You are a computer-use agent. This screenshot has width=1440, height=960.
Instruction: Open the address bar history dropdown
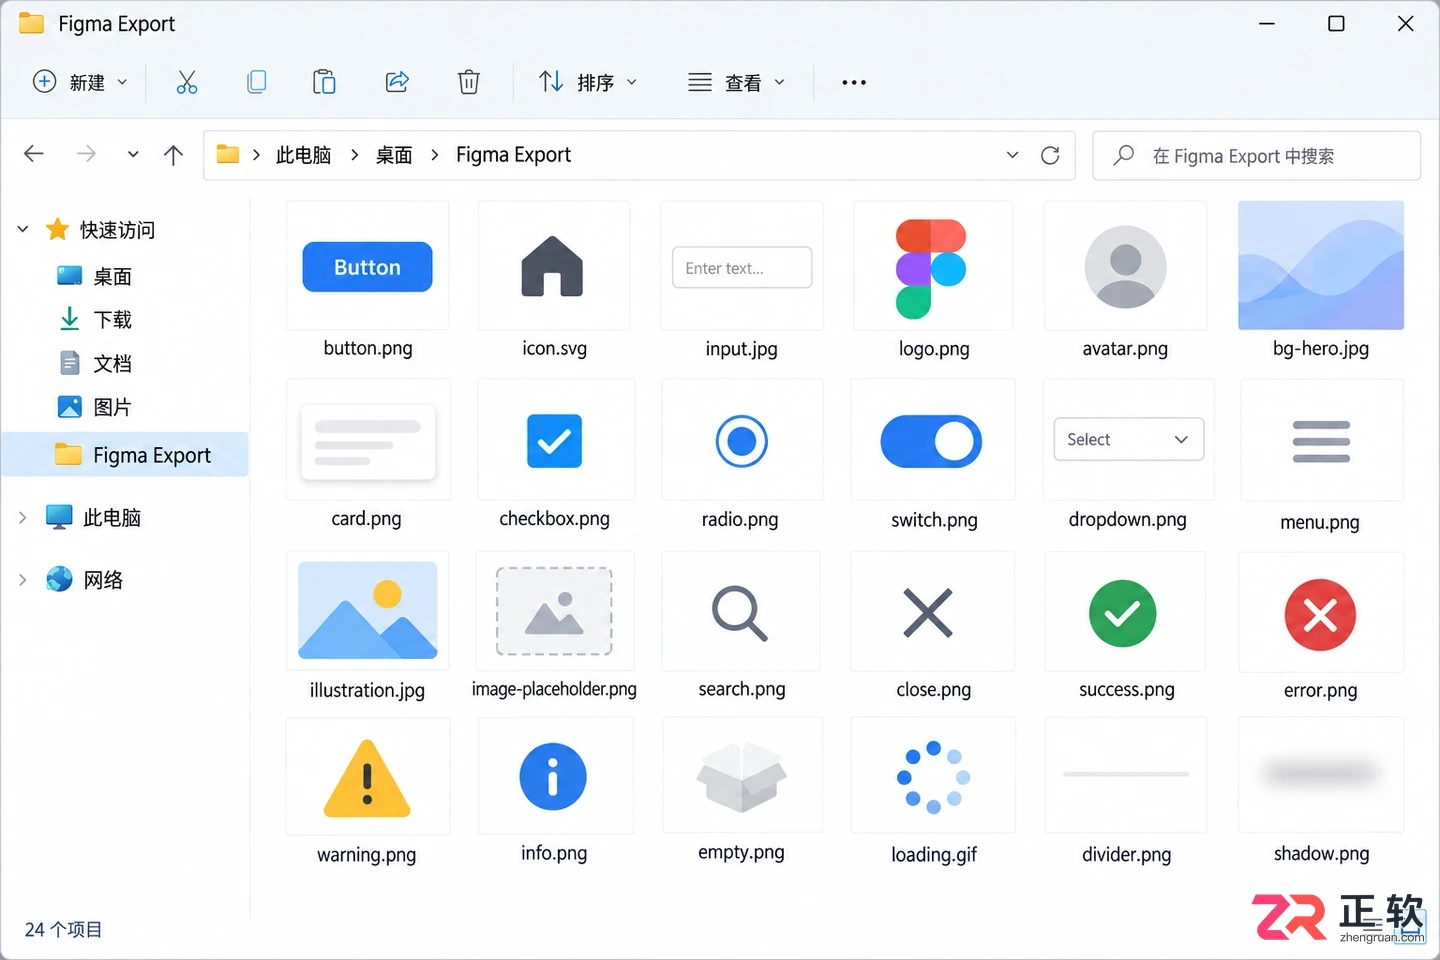(x=1012, y=155)
